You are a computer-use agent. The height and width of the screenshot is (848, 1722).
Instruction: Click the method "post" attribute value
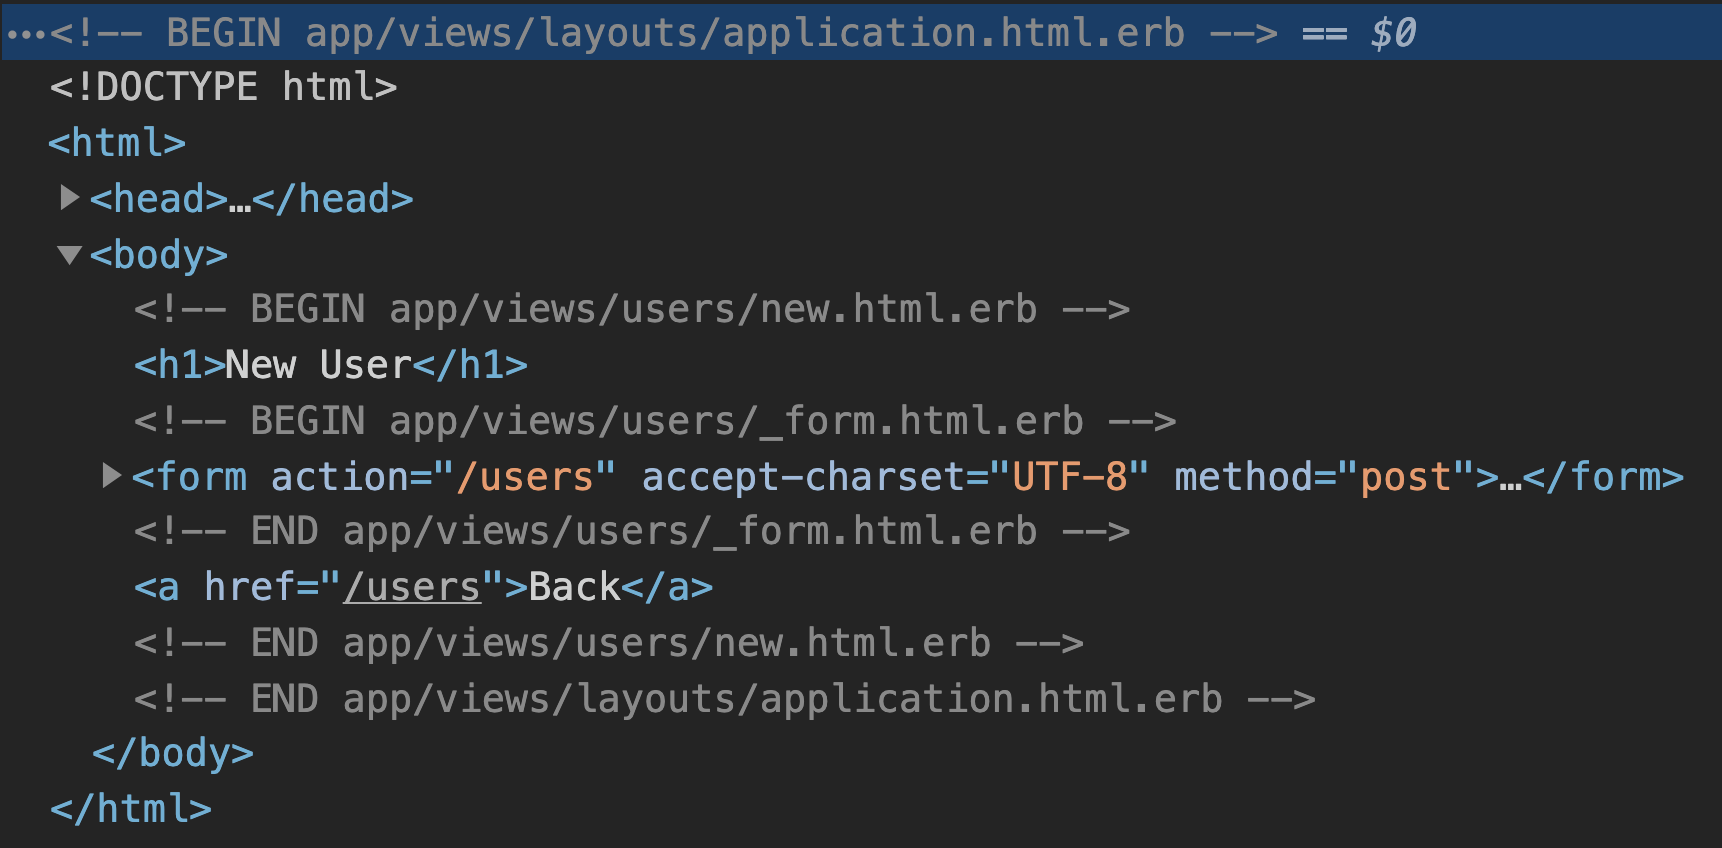tap(1405, 477)
